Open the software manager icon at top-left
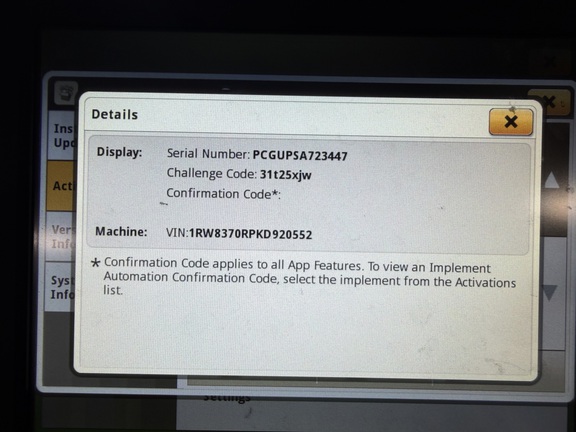 coord(66,93)
